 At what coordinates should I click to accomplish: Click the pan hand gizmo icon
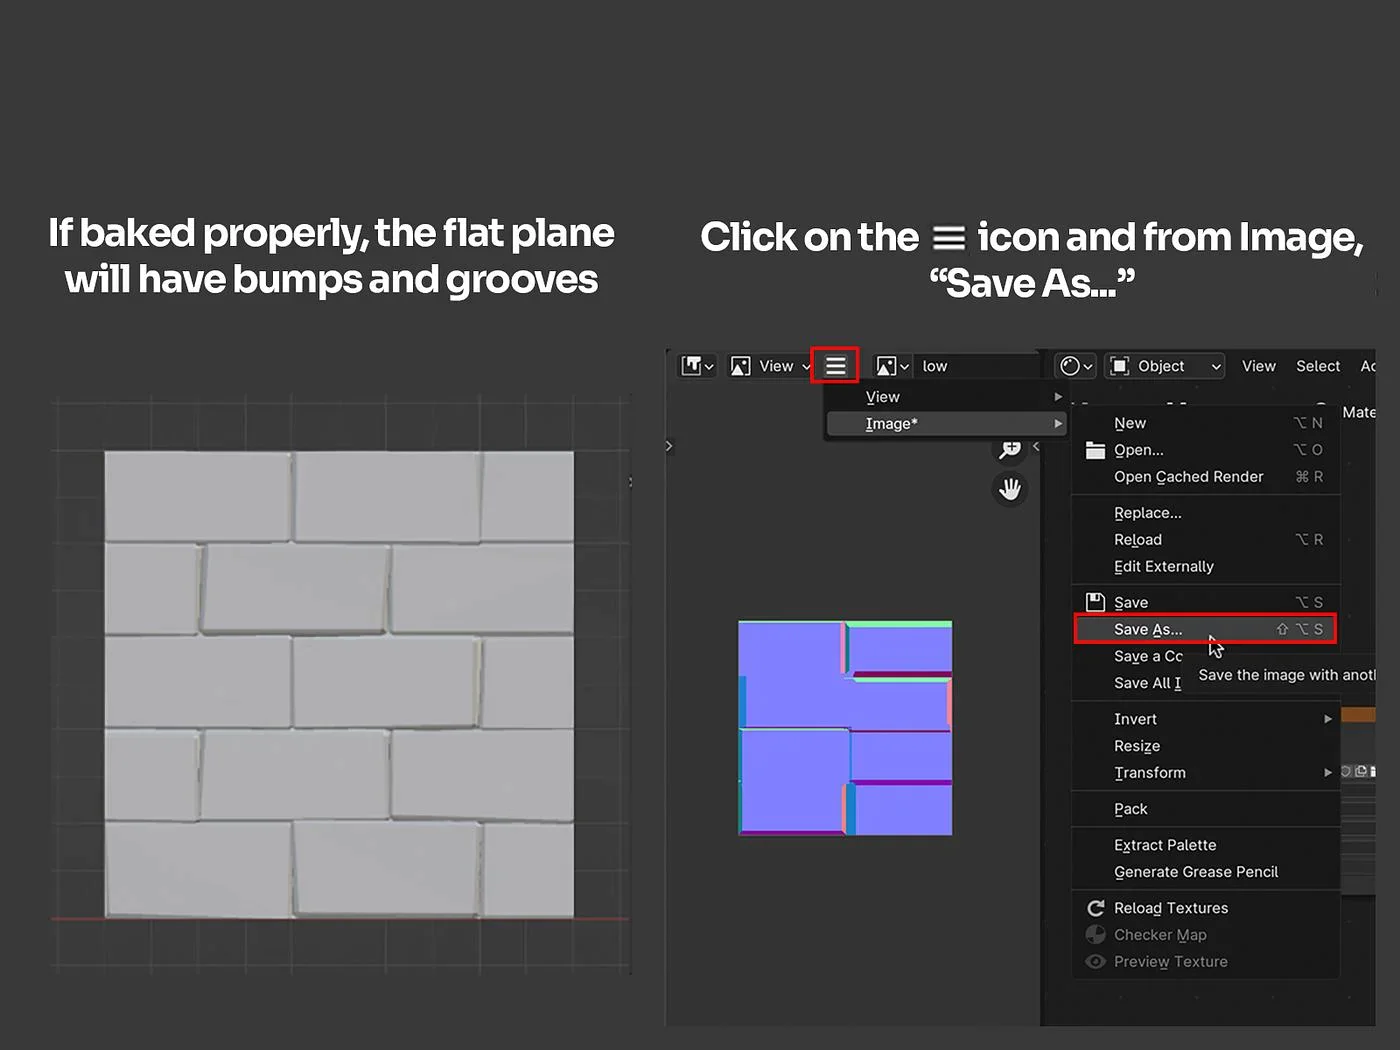1010,489
